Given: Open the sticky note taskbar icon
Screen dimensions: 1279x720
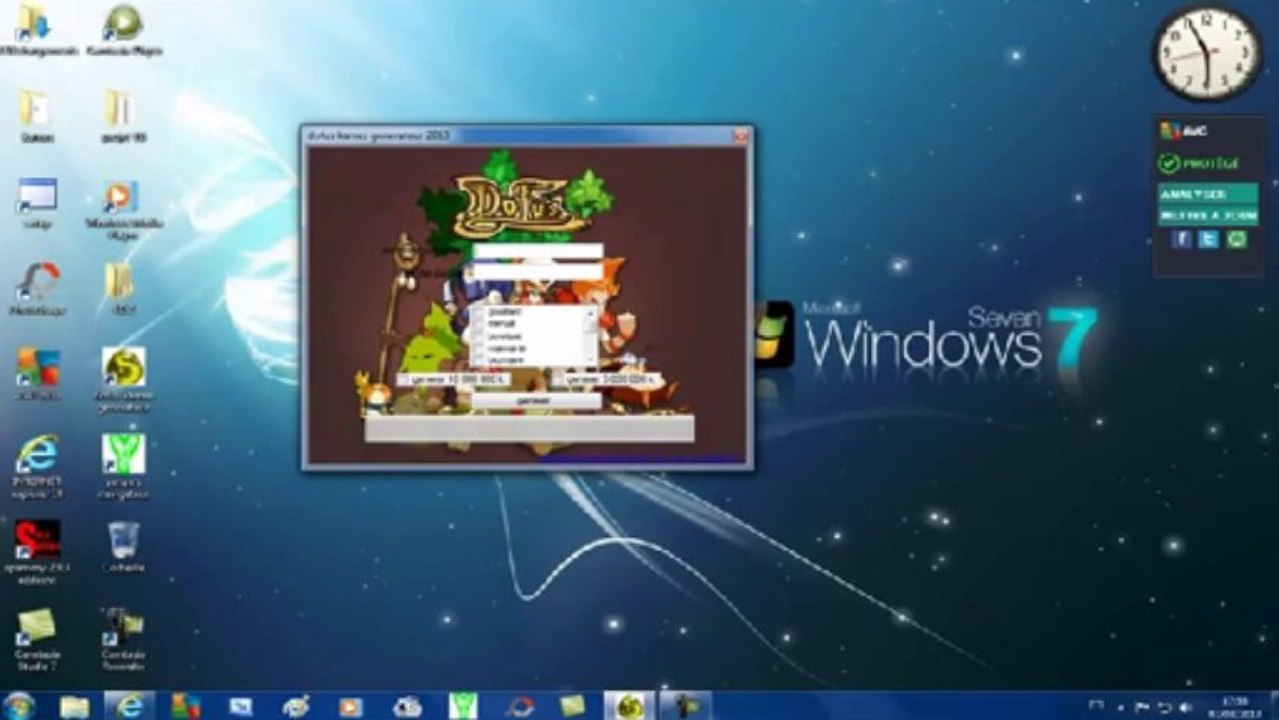Looking at the screenshot, I should [x=573, y=706].
